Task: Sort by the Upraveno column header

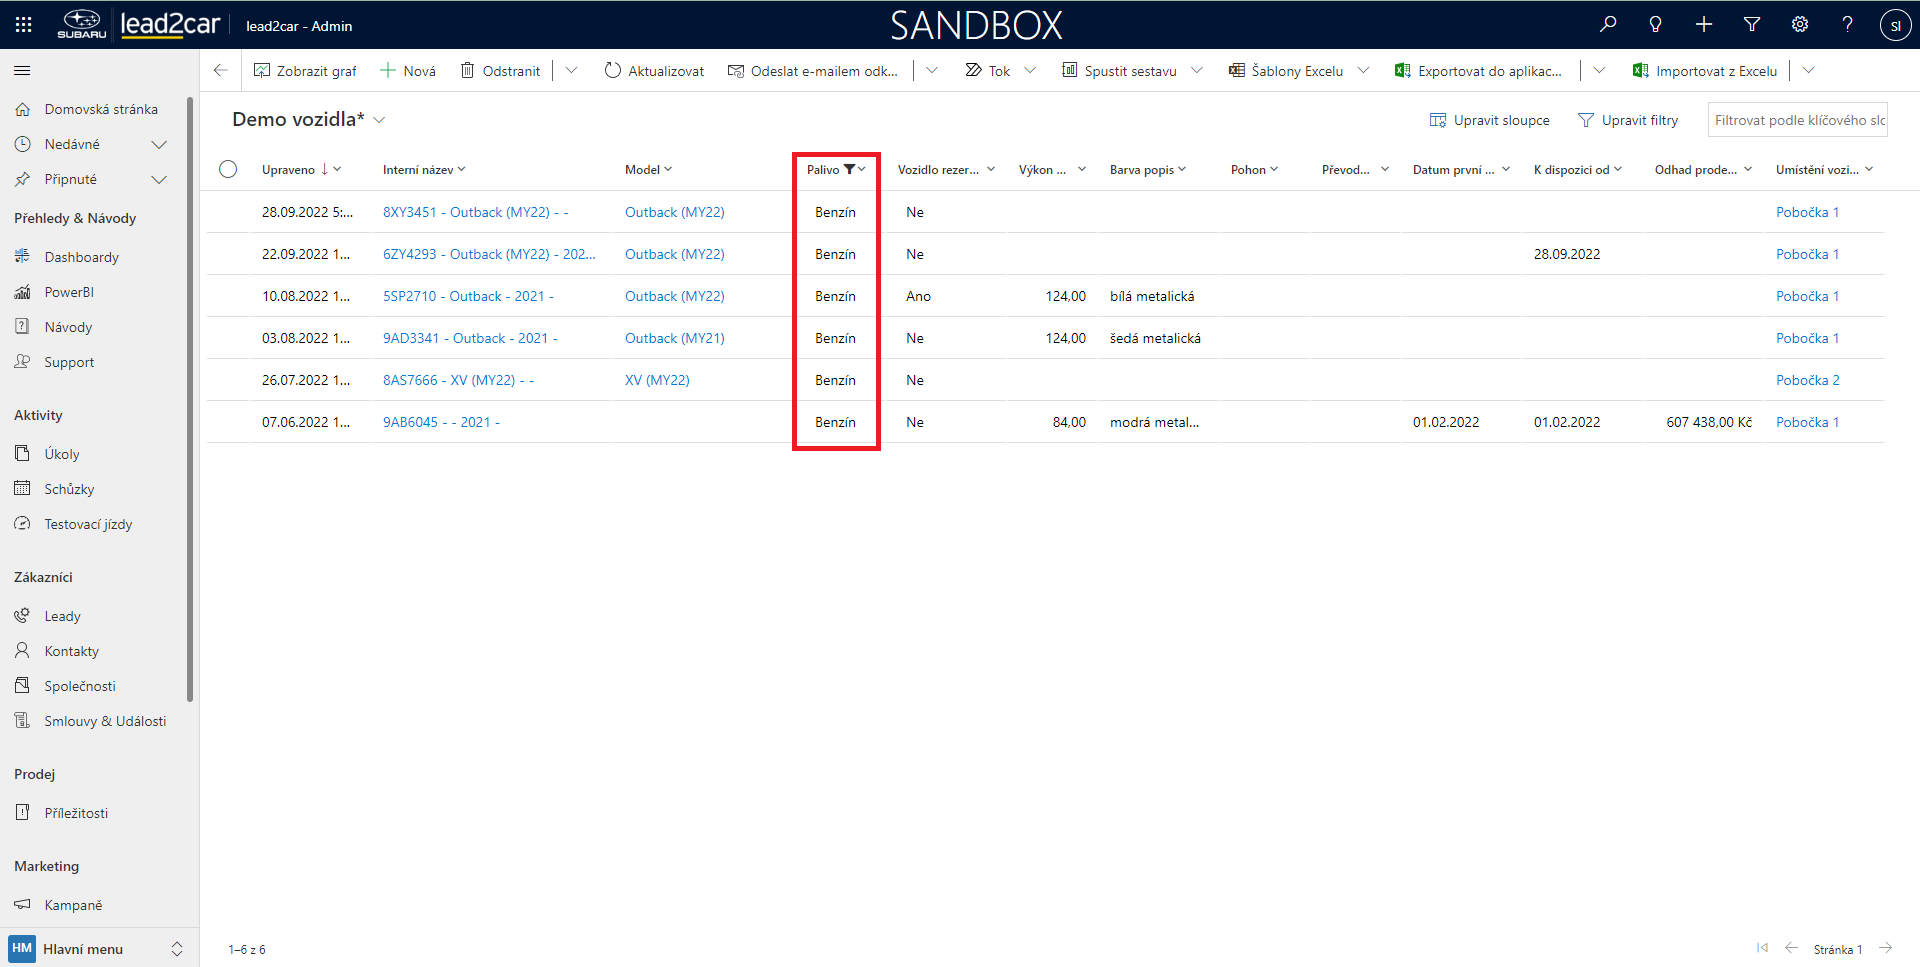Action: [x=289, y=170]
